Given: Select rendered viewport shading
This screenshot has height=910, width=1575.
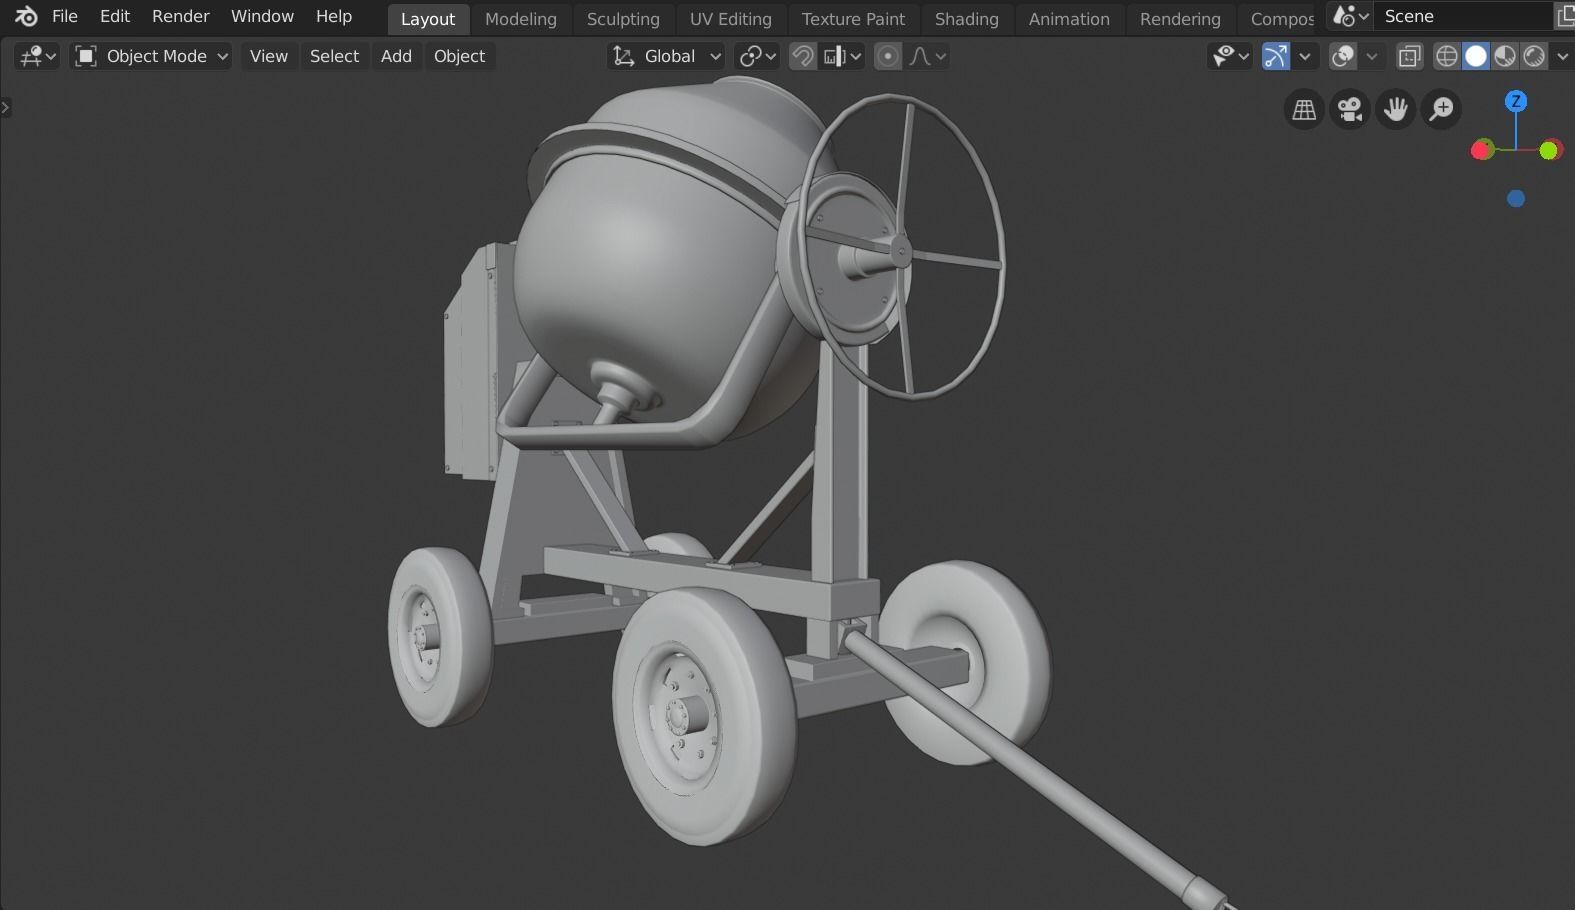Looking at the screenshot, I should [x=1534, y=56].
